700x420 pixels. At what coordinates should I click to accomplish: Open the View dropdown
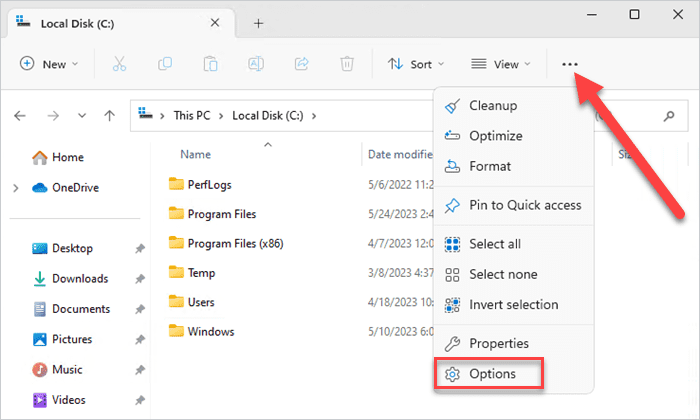501,64
